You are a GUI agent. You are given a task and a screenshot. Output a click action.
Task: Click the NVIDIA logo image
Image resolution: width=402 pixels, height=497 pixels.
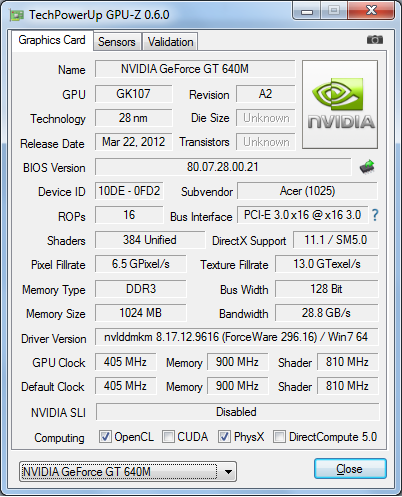340,104
